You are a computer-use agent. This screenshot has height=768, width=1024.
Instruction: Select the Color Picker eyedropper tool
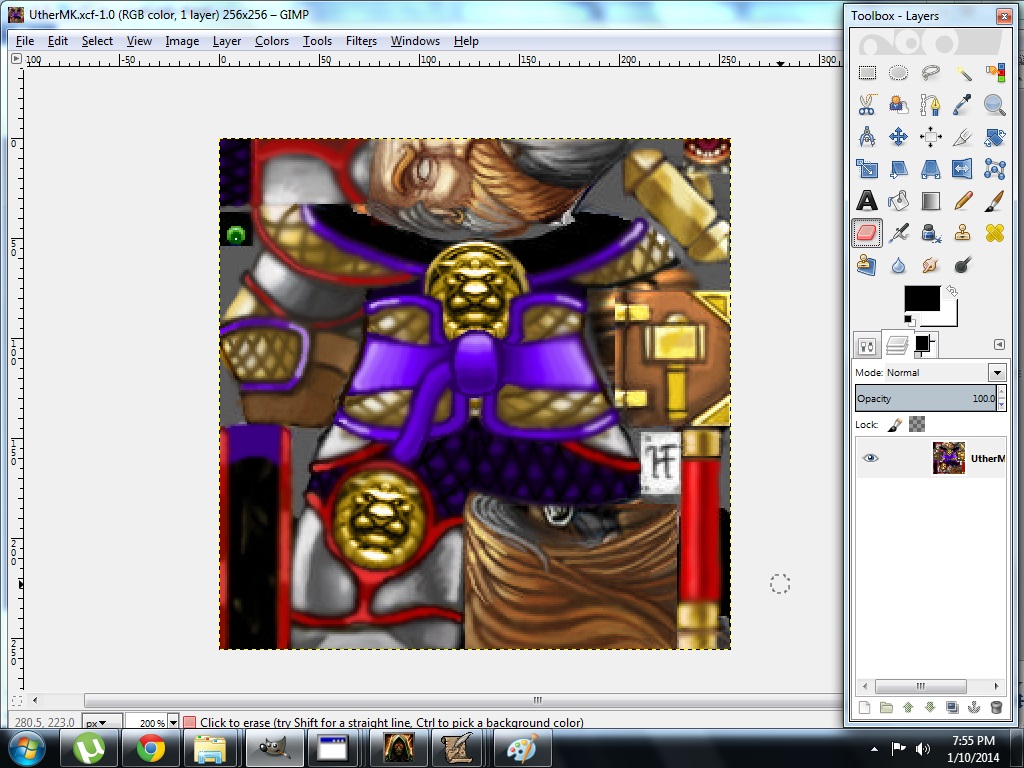(x=963, y=104)
